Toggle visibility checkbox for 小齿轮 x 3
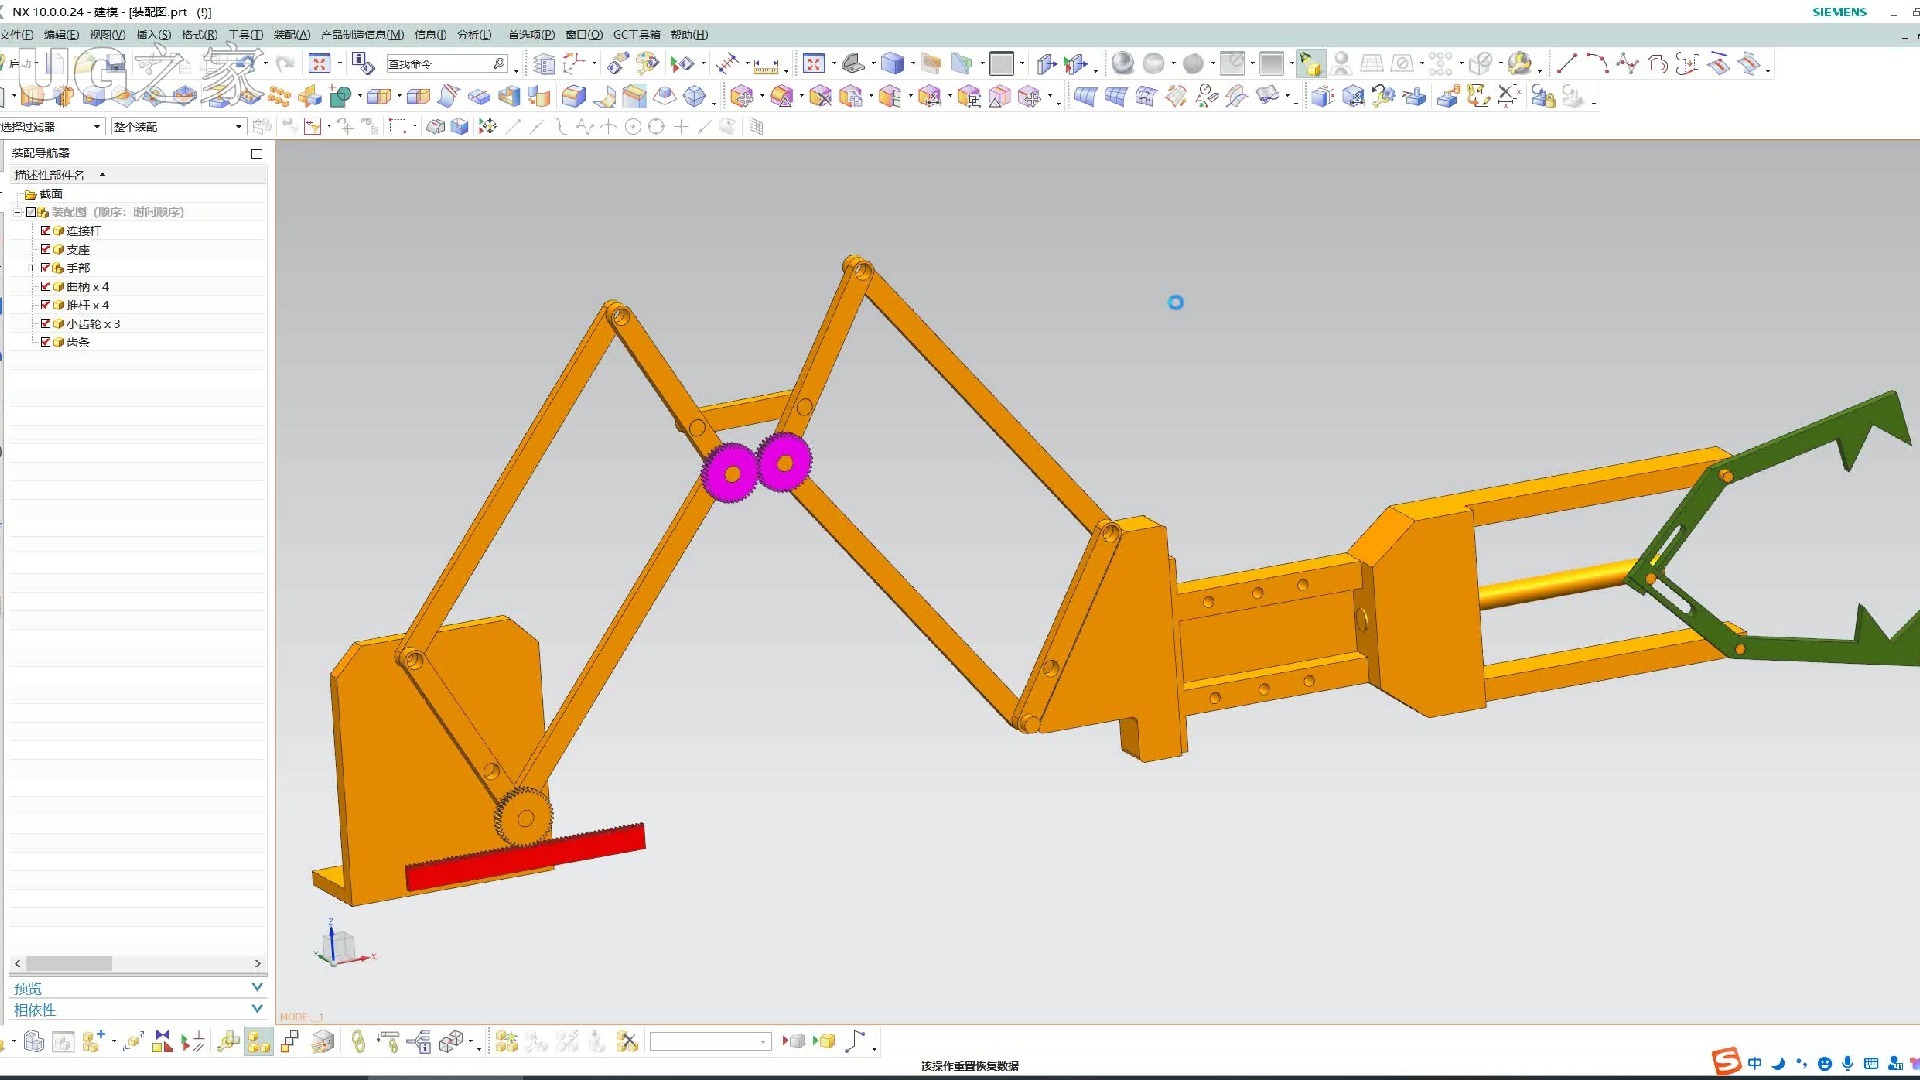Screen dimensions: 1920x1080 click(x=45, y=324)
